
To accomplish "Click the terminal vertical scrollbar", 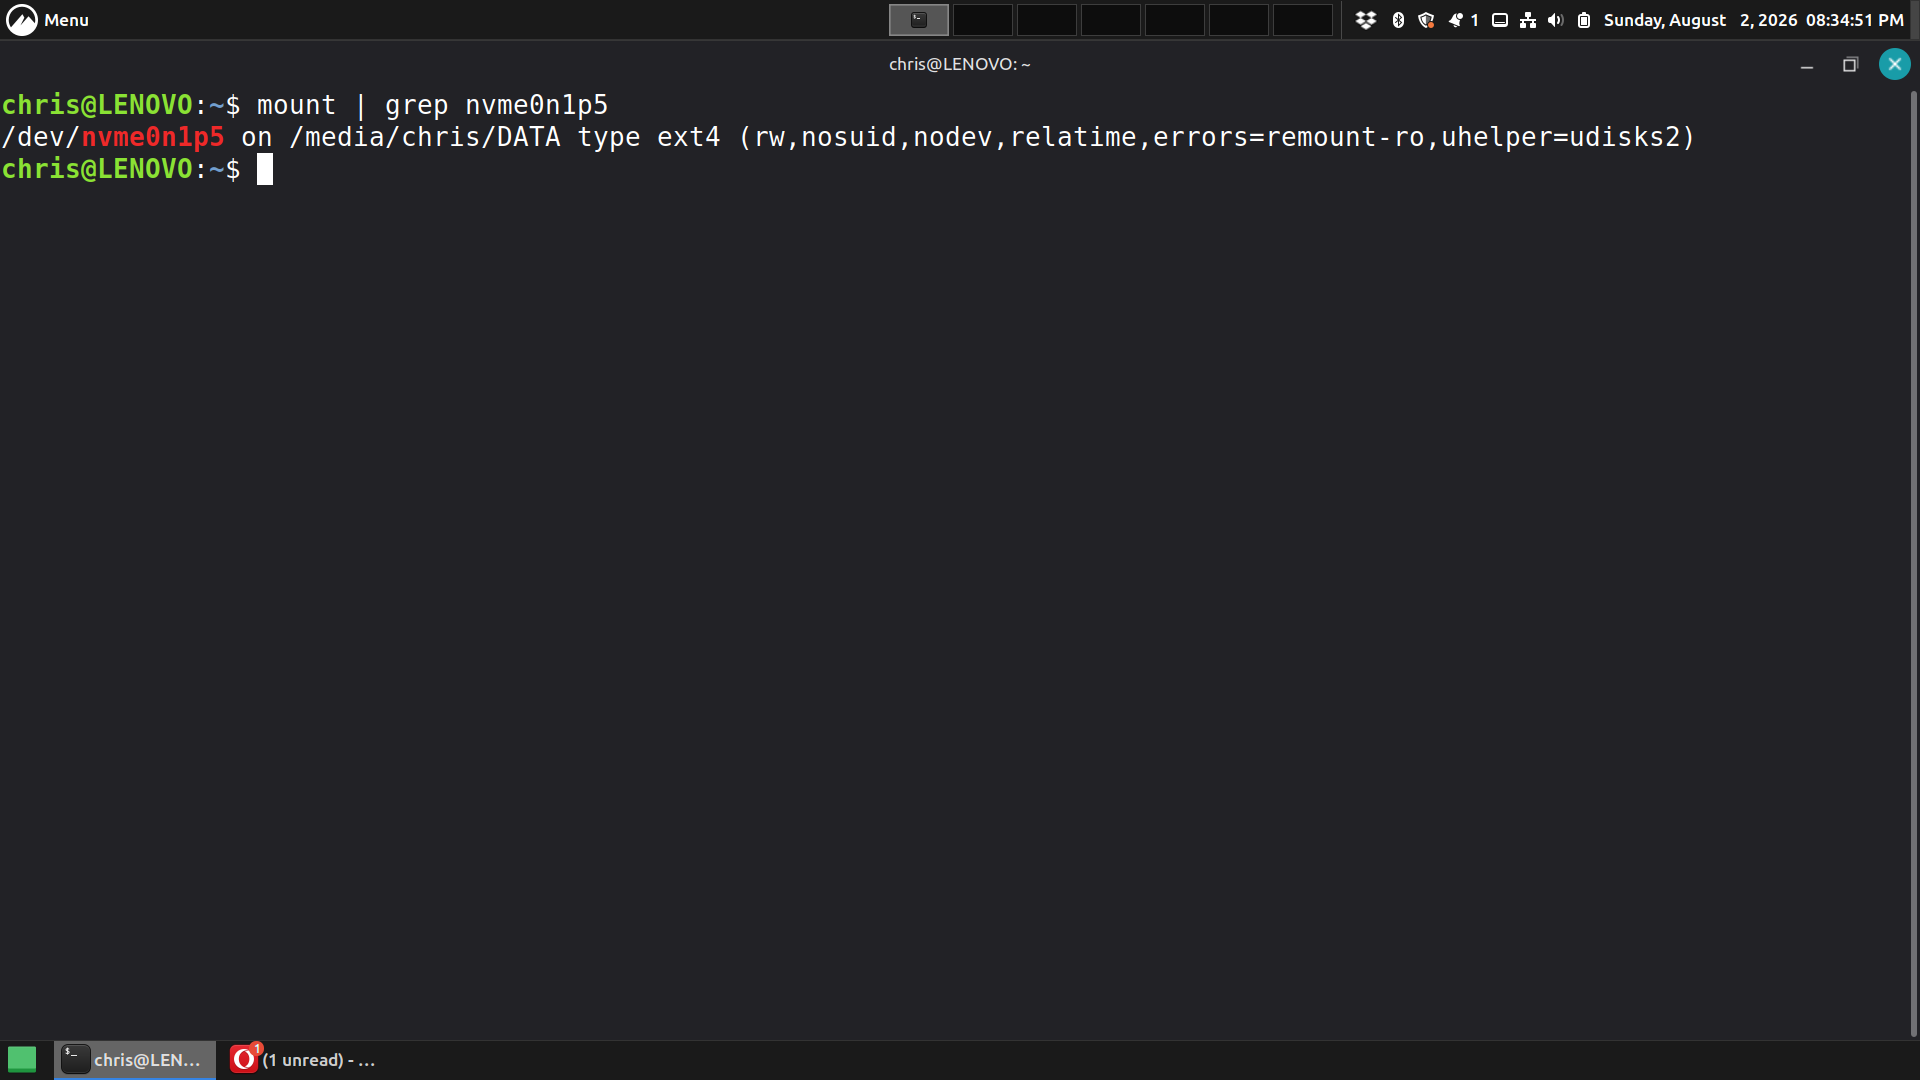I will point(1913,563).
